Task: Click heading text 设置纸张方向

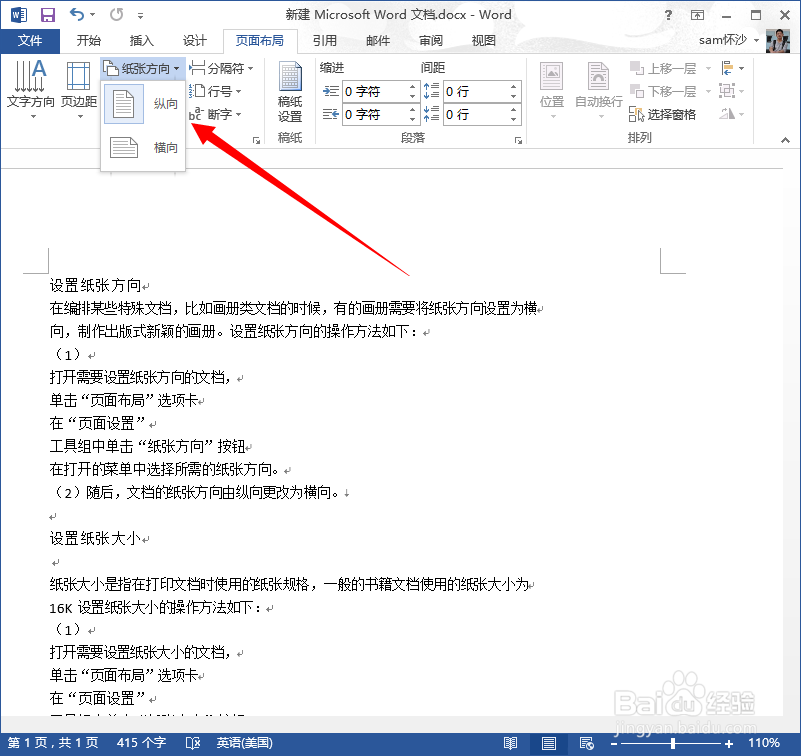Action: click(95, 285)
